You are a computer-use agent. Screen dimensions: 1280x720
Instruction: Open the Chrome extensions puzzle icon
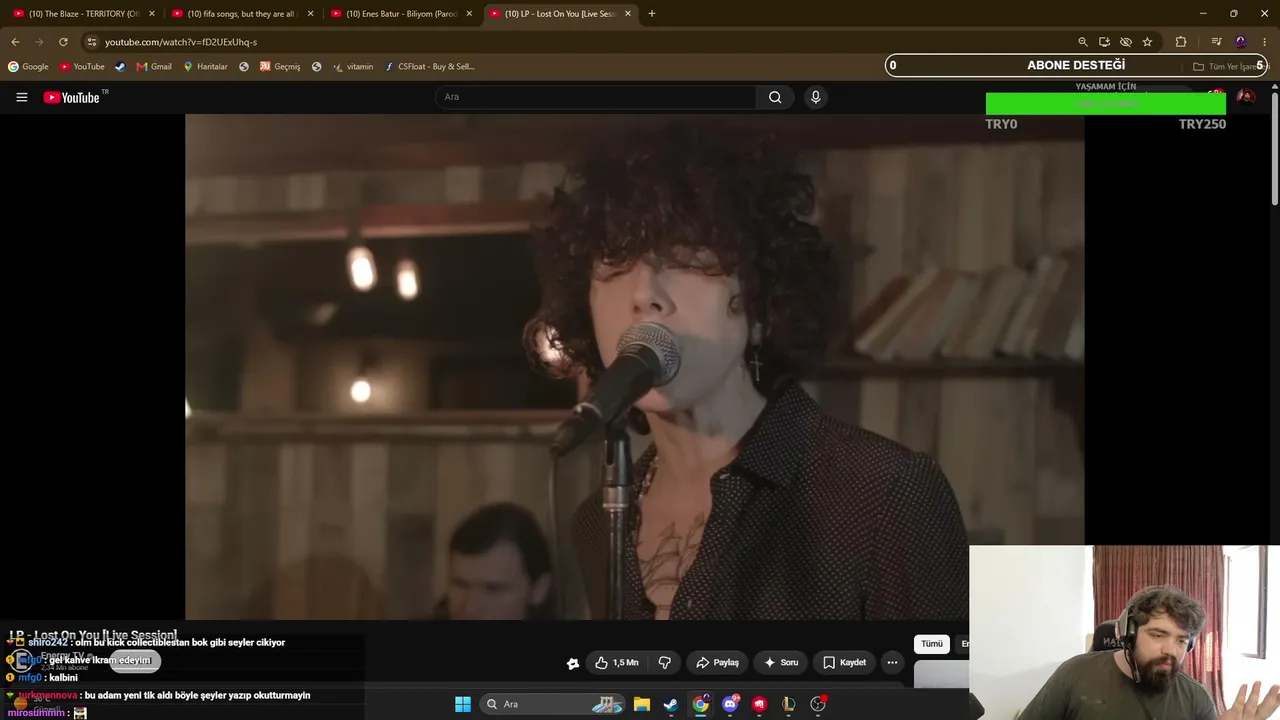click(x=1181, y=42)
